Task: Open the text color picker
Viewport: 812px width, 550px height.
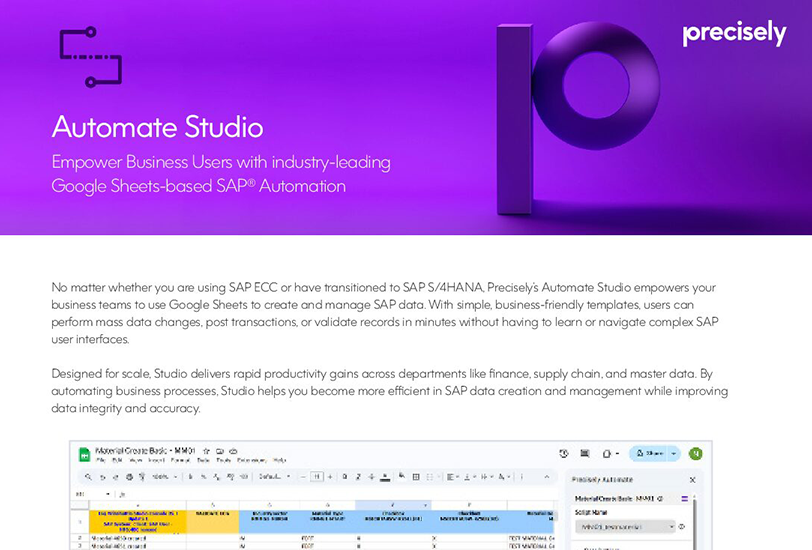Action: (385, 477)
